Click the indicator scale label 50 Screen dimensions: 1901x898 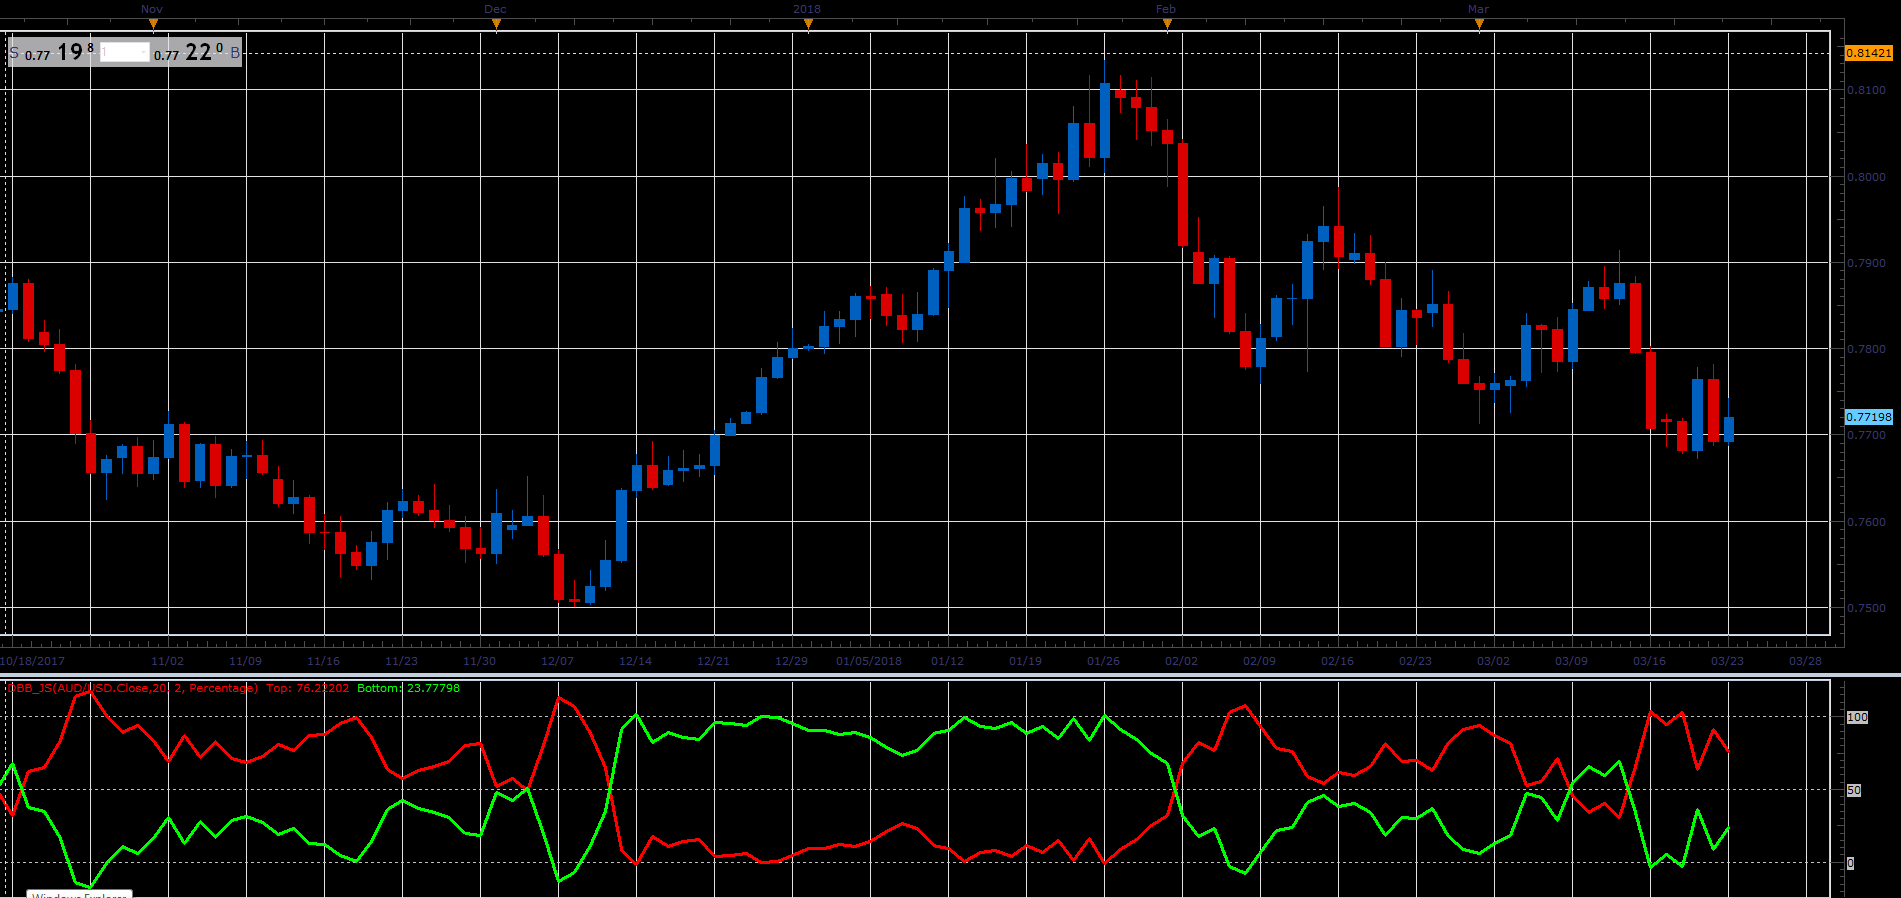click(1854, 790)
